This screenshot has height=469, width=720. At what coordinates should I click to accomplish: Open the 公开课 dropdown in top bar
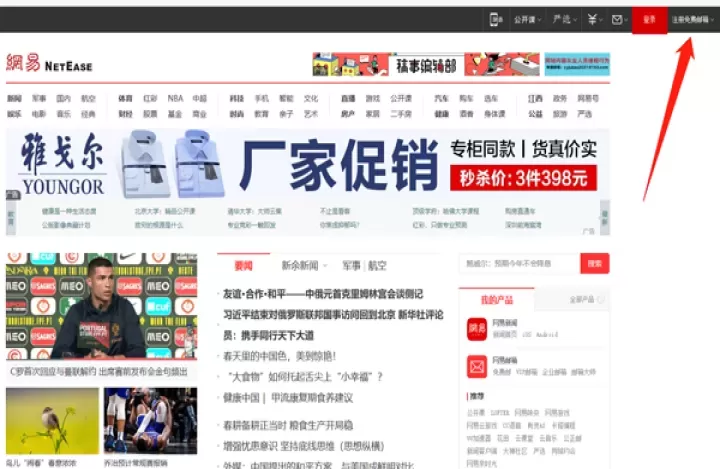click(x=527, y=20)
